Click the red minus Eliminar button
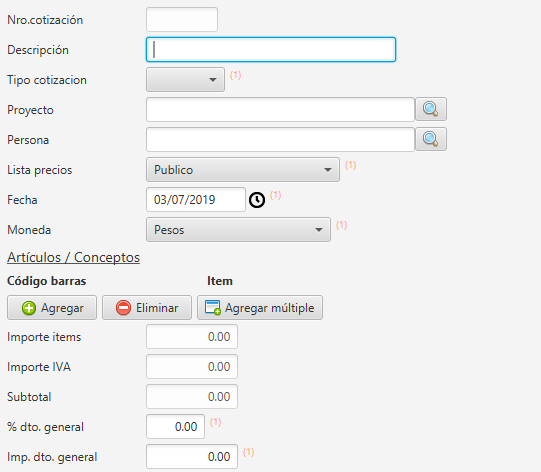The image size is (541, 472). tap(147, 307)
